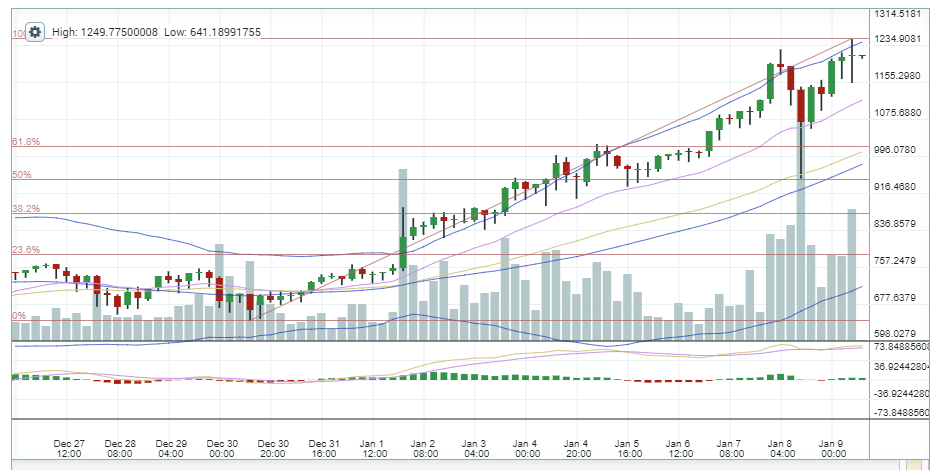Click the Jan 8 04:00 time label

[781, 449]
